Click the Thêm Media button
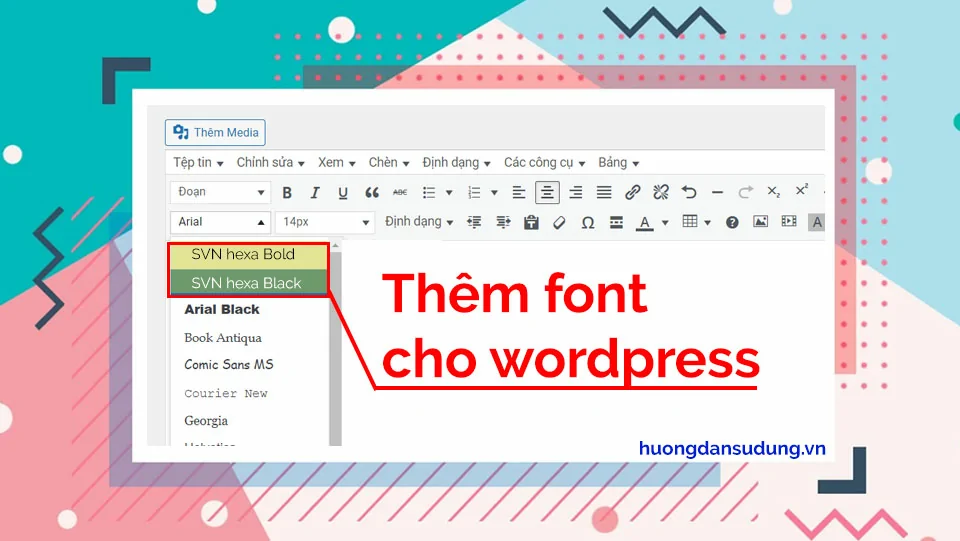Viewport: 960px width, 541px height. 215,132
